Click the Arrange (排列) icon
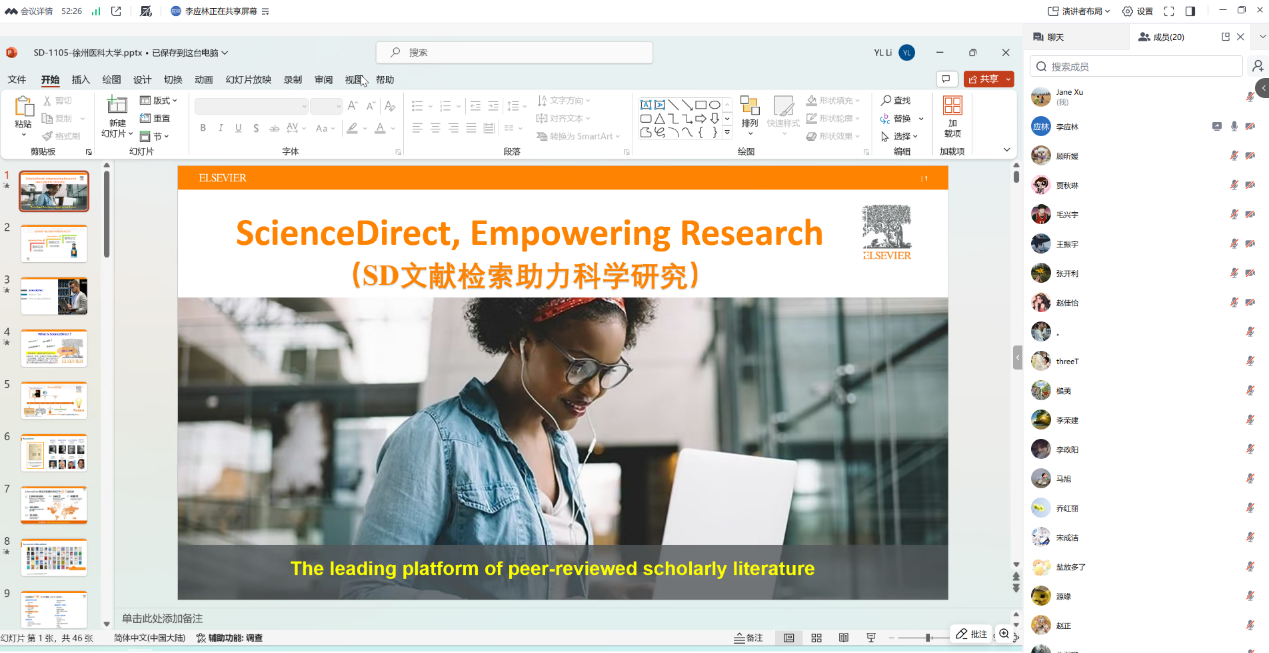The image size is (1269, 653). coord(749,106)
